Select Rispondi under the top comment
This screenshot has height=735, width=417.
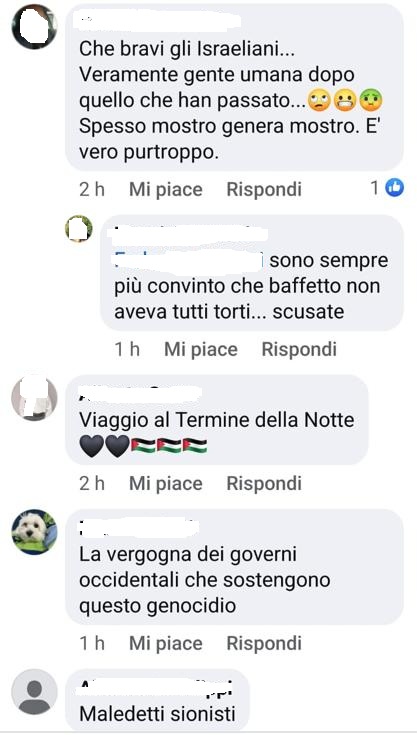click(x=264, y=189)
